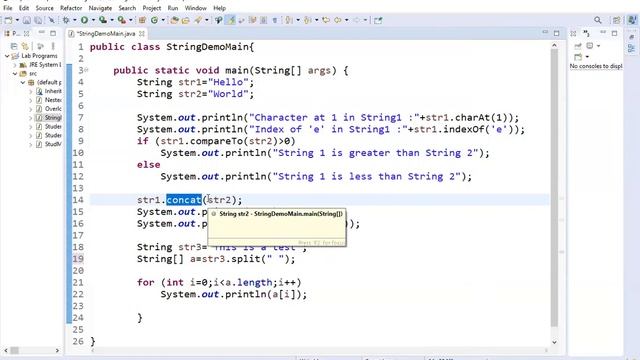Click Collapse All in Package Explorer
The height and width of the screenshot is (360, 640).
coord(14,46)
